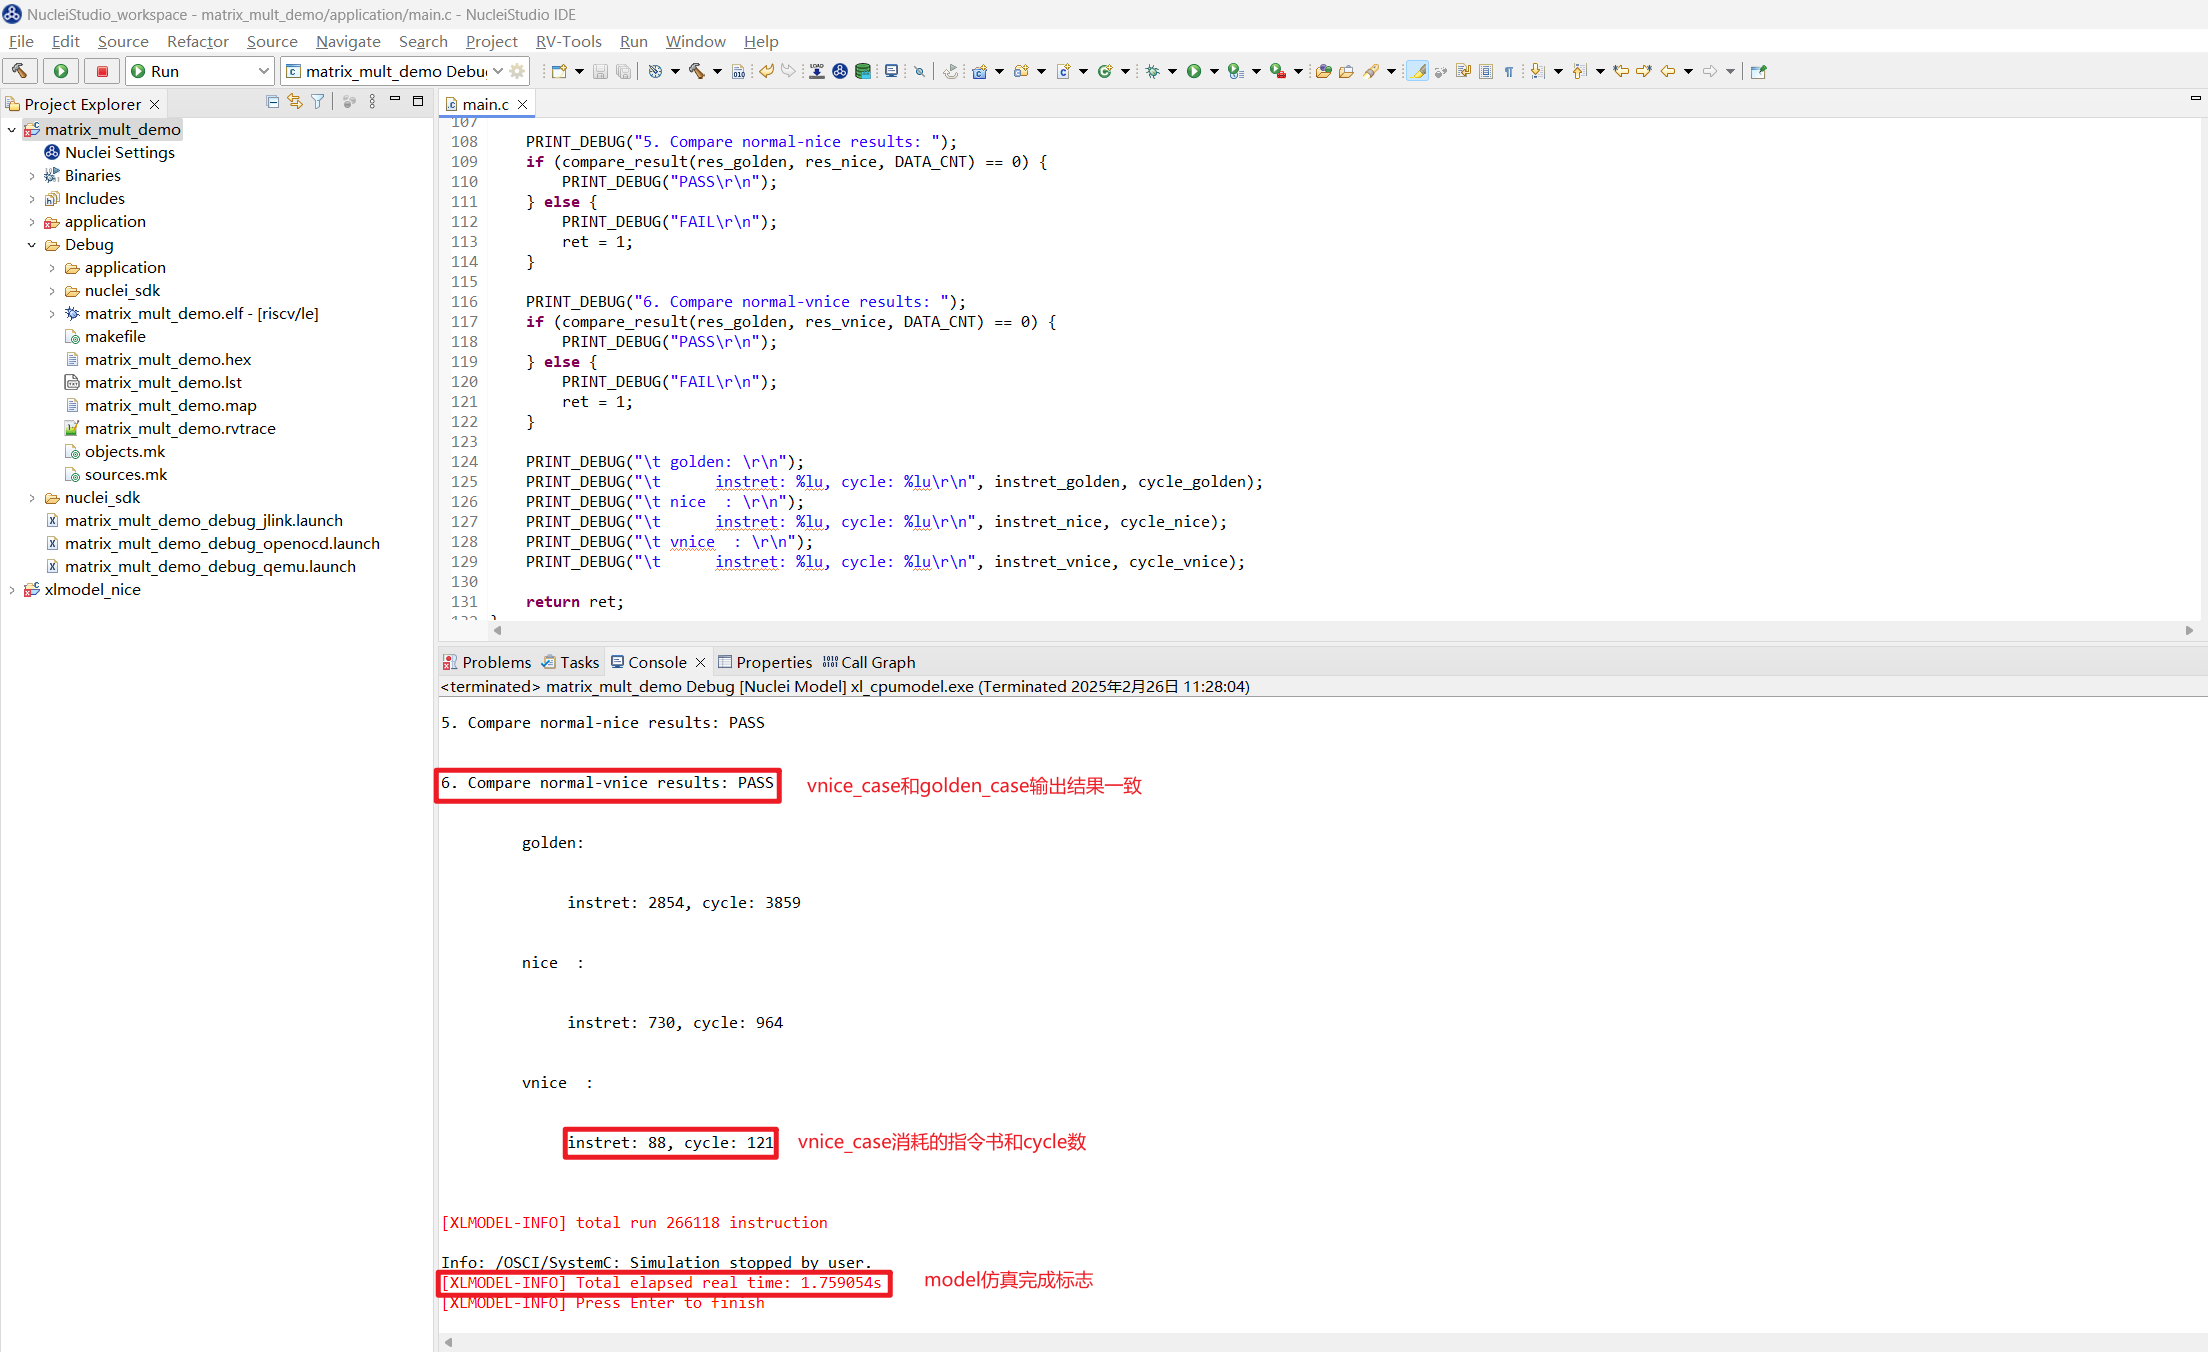Click the launch configuration gear icon

point(517,71)
